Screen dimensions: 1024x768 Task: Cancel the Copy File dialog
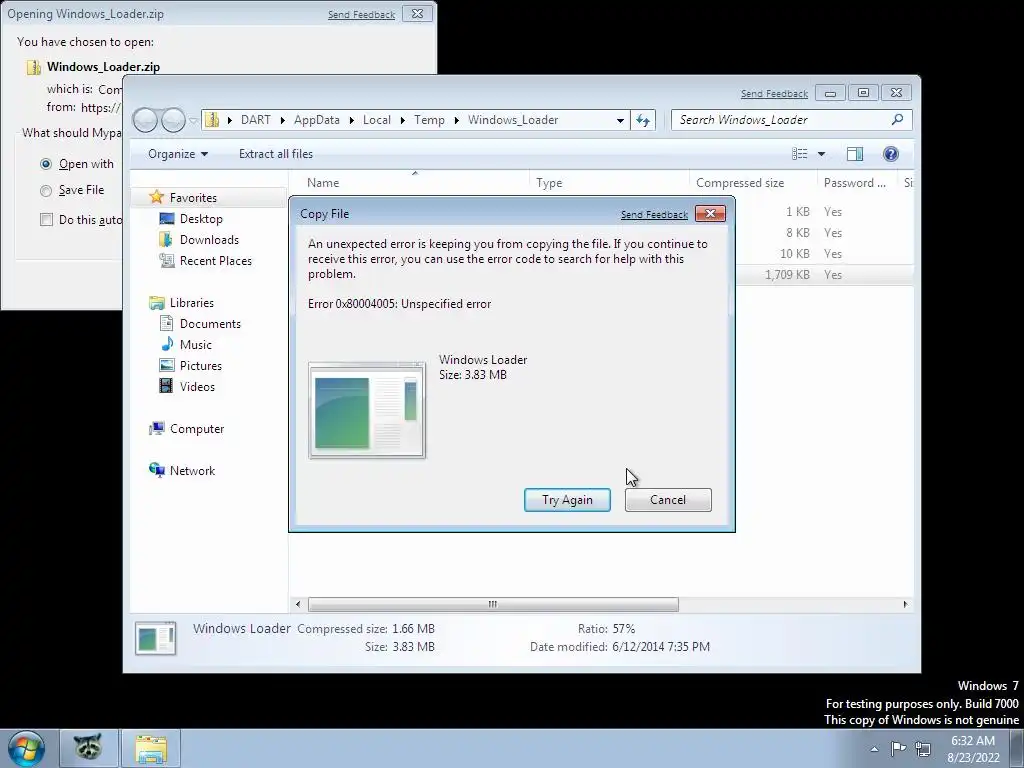pos(668,500)
